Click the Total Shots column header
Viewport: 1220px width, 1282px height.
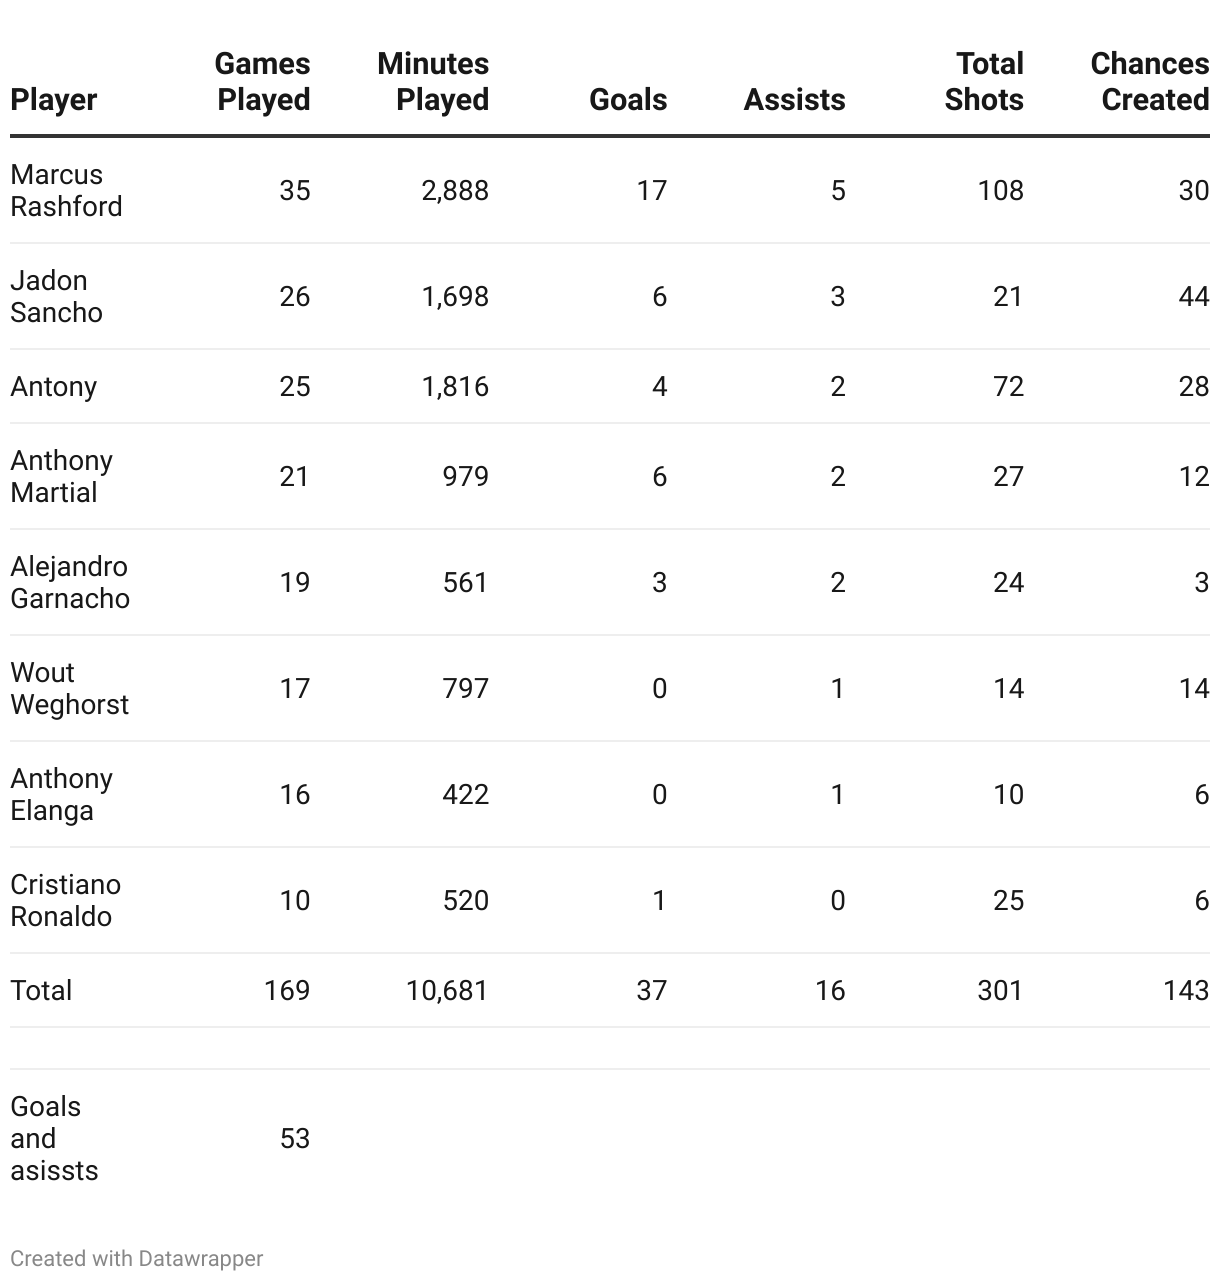click(984, 82)
